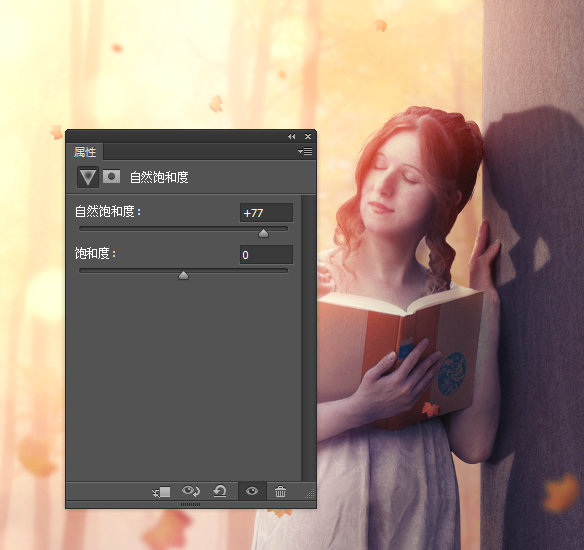Click the panel resize grip corner
584x550 pixels.
pos(310,494)
